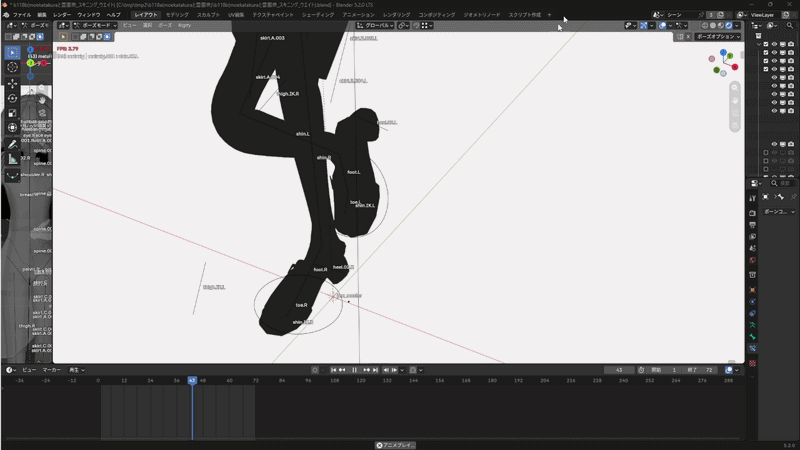Open the timeline マーカー menu
The height and width of the screenshot is (450, 800).
click(x=52, y=370)
